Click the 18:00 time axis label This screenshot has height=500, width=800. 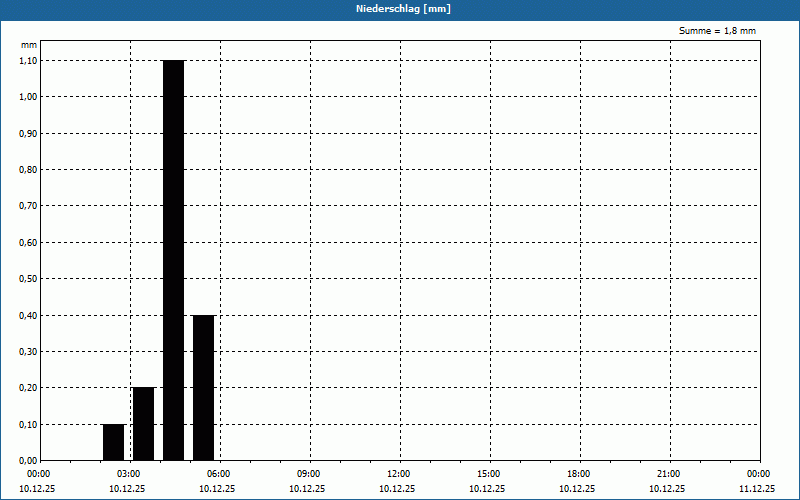pos(578,474)
